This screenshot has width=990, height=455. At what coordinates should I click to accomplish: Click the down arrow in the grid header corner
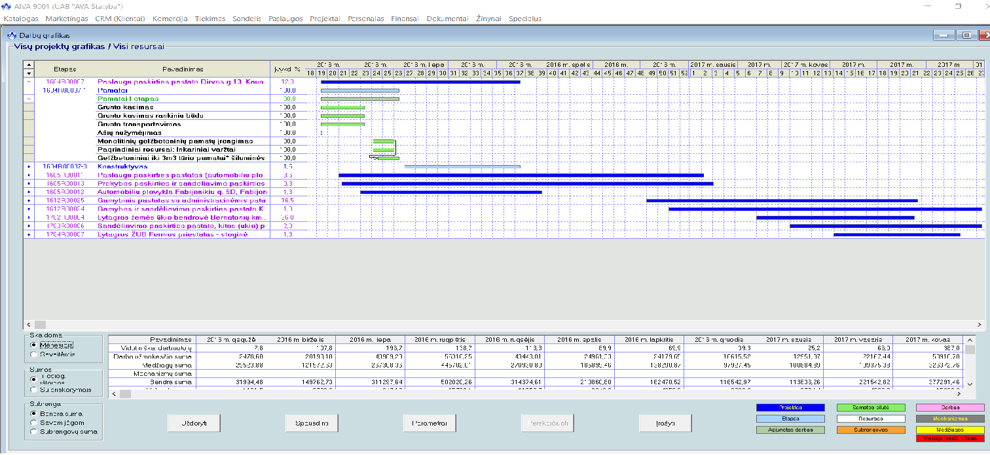[x=29, y=74]
